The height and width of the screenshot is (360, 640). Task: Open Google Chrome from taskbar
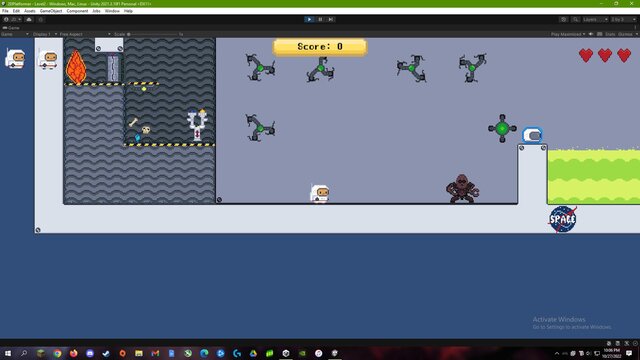[57, 353]
